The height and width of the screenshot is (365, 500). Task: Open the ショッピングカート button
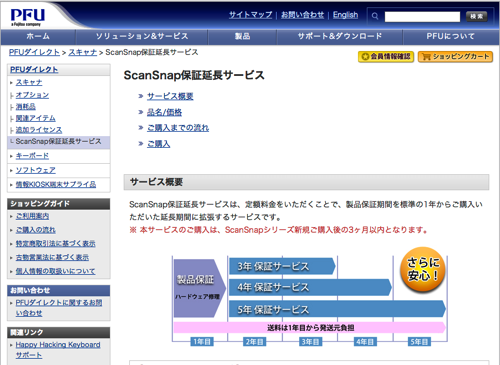click(455, 57)
